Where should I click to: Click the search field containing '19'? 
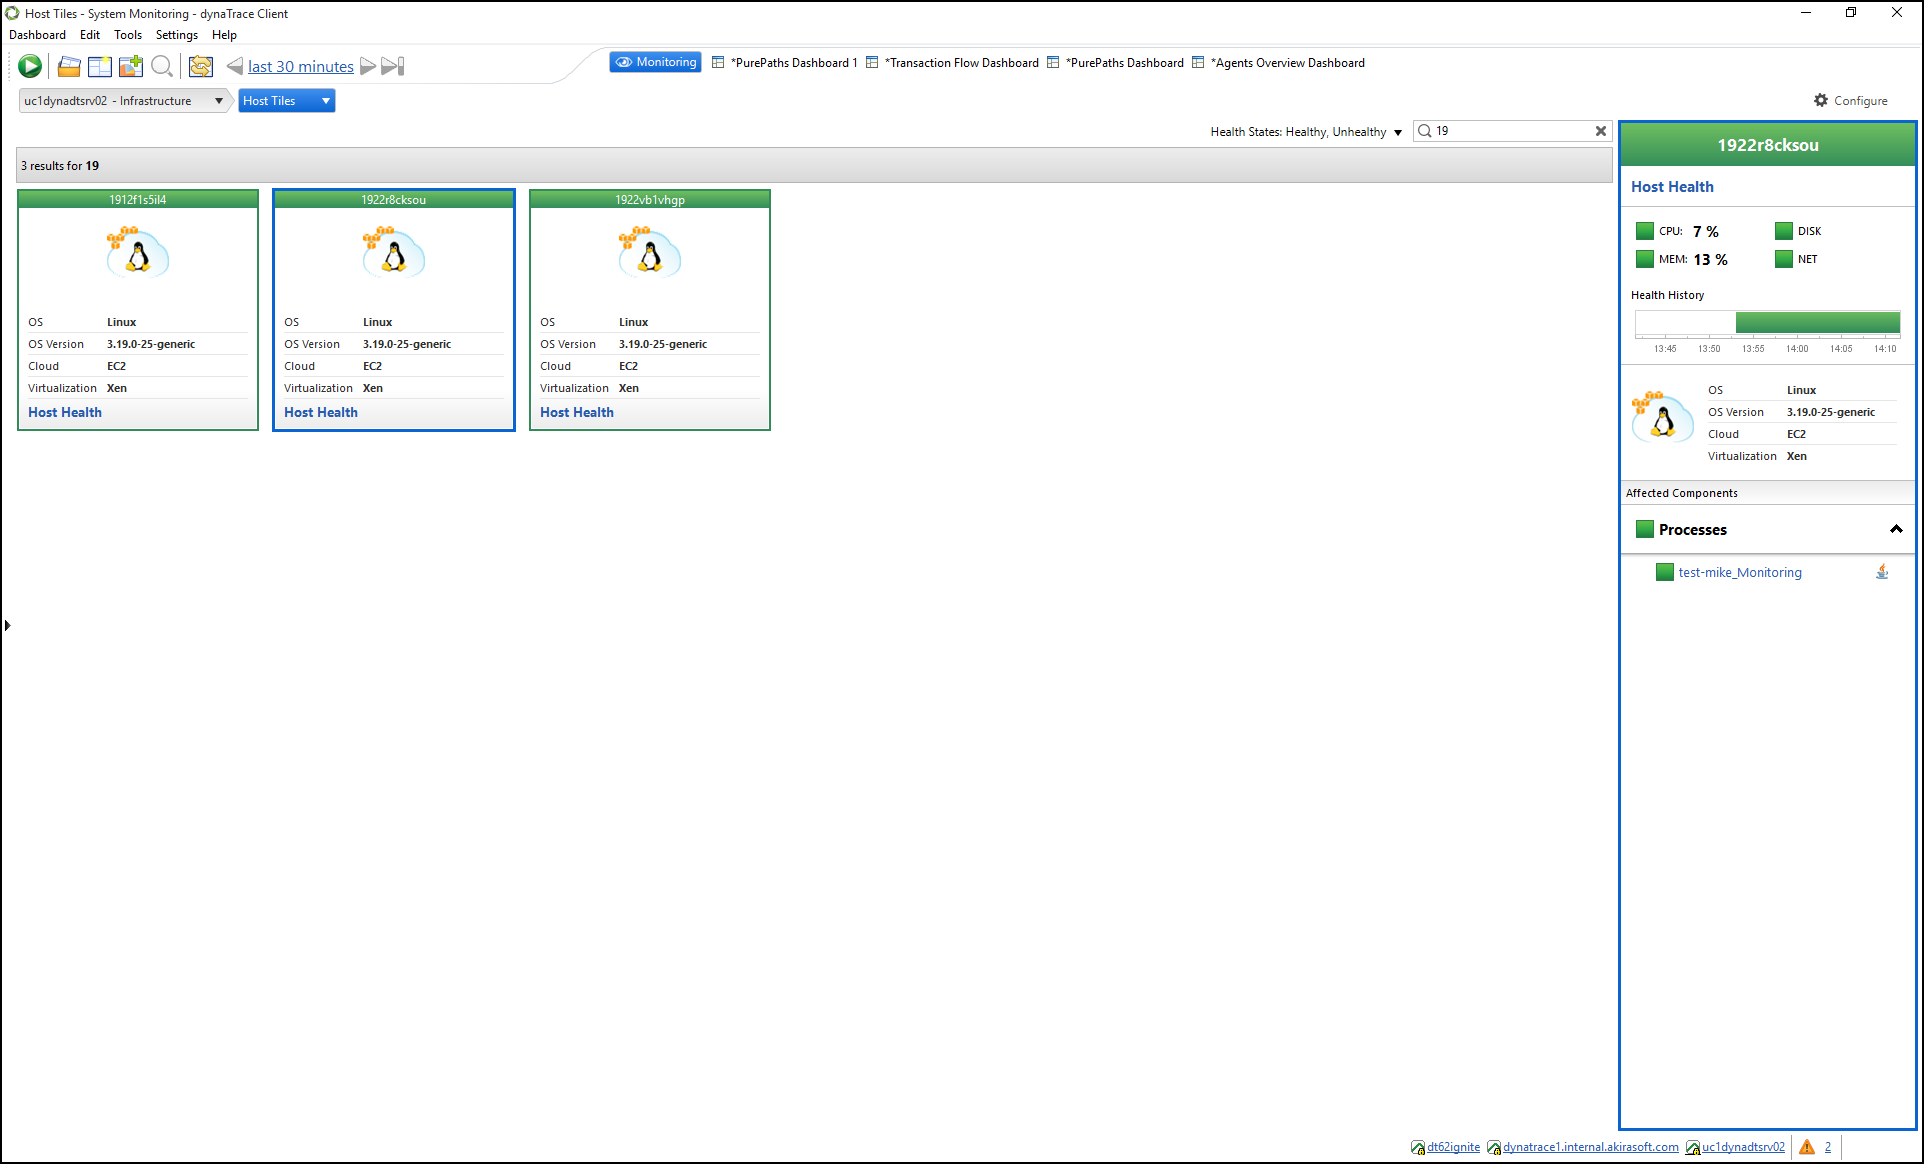coord(1510,131)
